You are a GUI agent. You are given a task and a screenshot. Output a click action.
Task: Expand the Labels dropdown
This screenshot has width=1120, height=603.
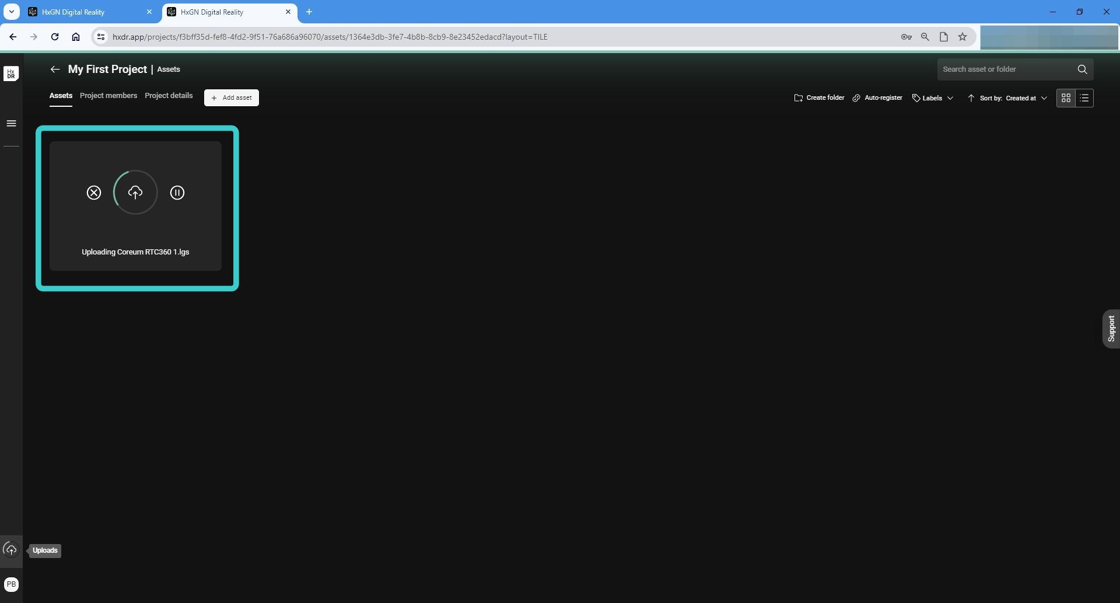(932, 98)
